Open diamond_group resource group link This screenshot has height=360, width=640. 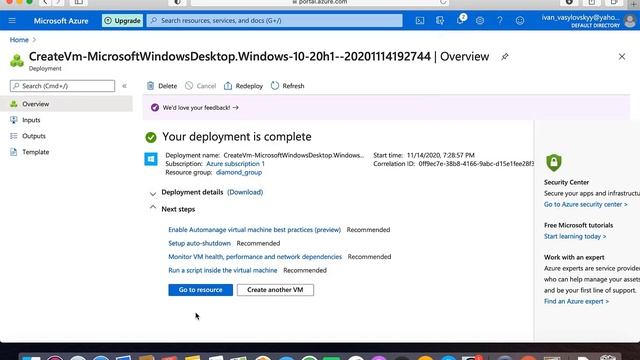click(239, 172)
